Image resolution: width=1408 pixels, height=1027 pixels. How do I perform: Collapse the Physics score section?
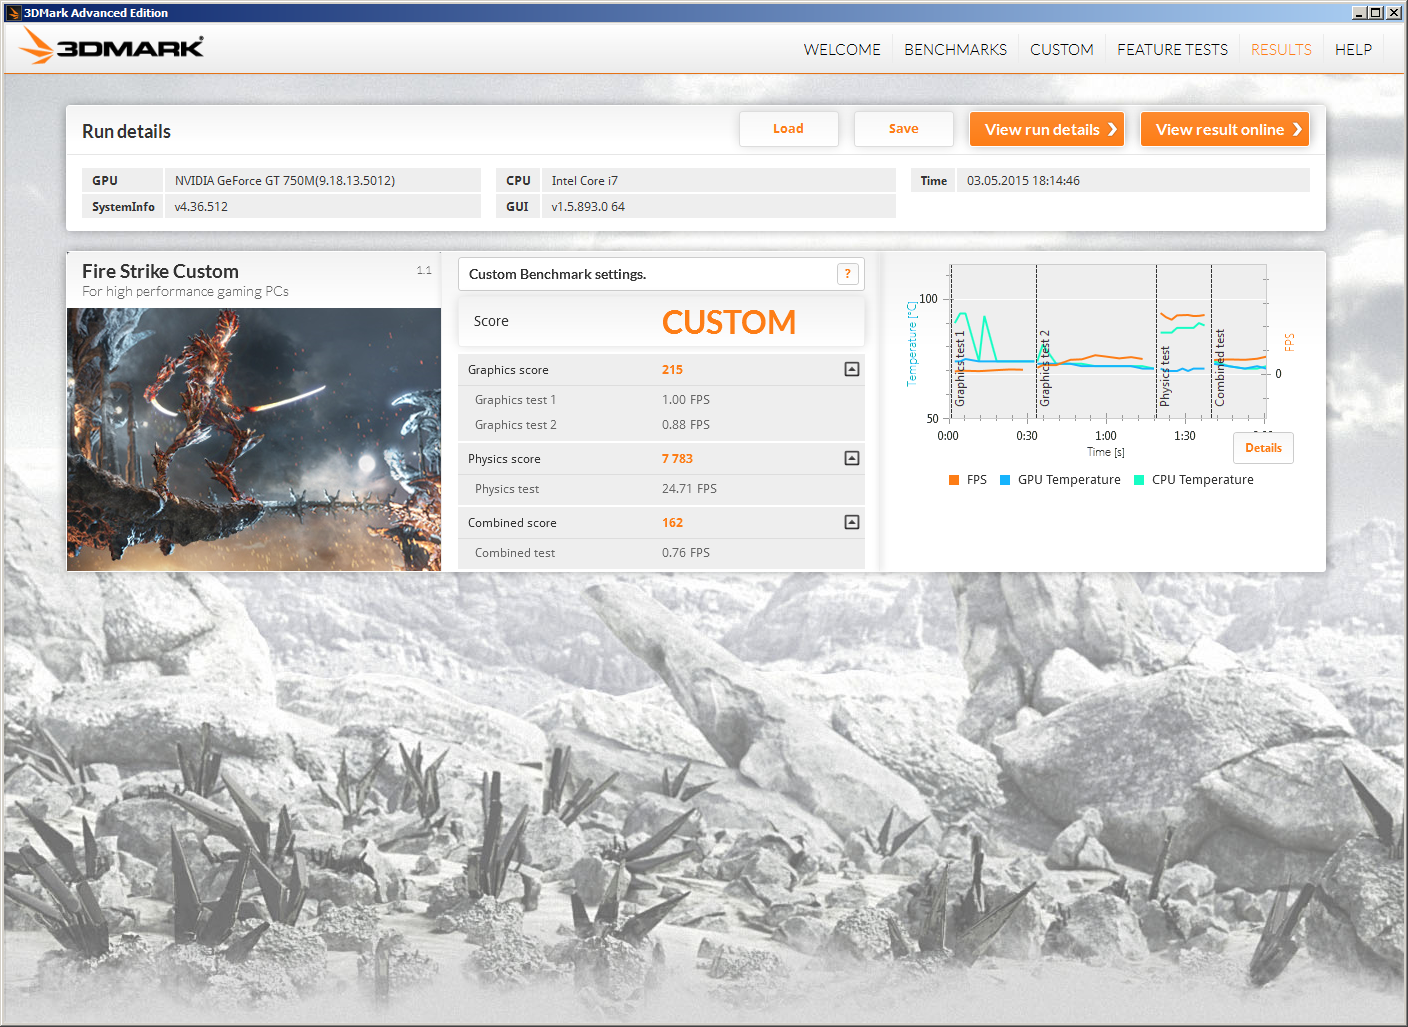coord(851,459)
